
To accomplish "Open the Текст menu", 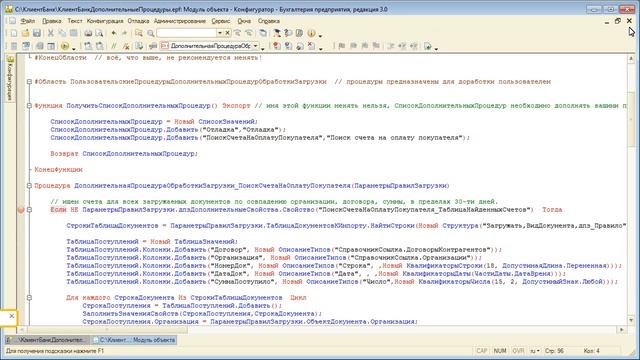I will 75,21.
